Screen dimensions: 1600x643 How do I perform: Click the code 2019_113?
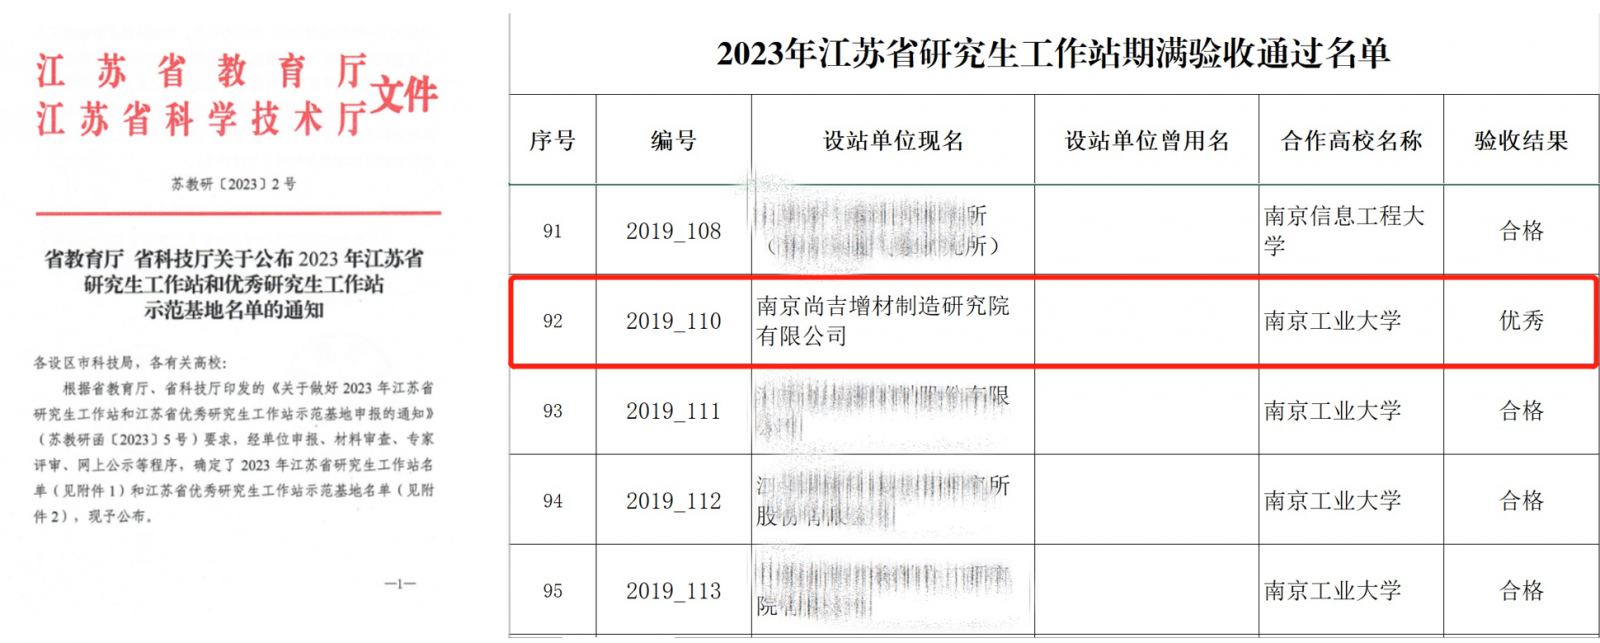click(673, 591)
